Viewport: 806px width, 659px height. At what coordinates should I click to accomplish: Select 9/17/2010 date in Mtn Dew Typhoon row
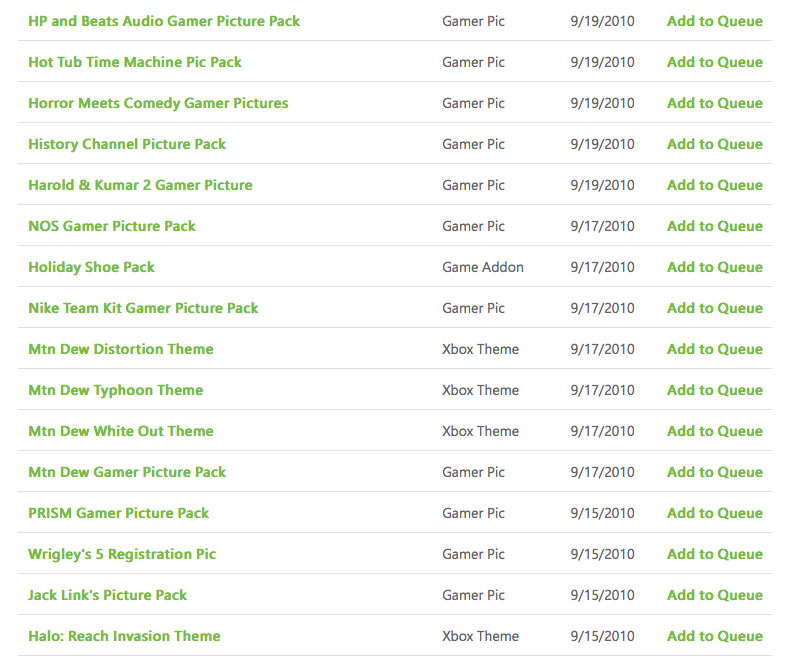(x=602, y=390)
